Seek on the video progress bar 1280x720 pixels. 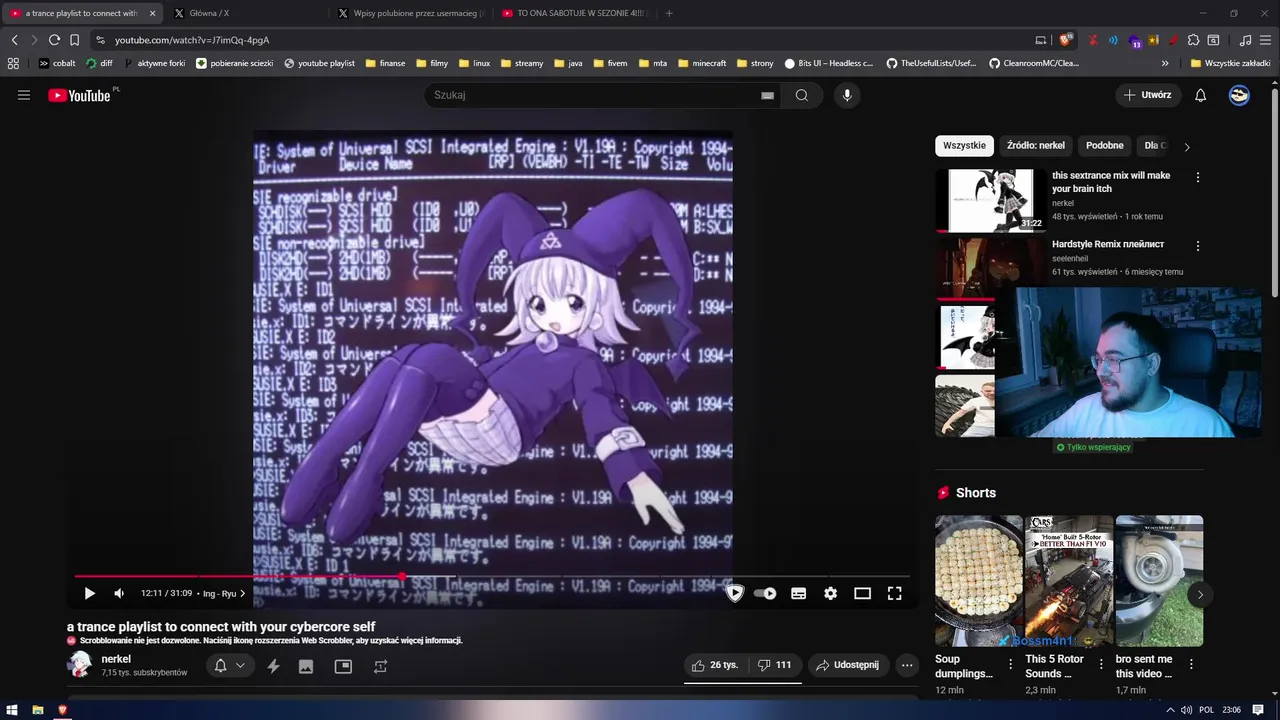click(x=492, y=577)
